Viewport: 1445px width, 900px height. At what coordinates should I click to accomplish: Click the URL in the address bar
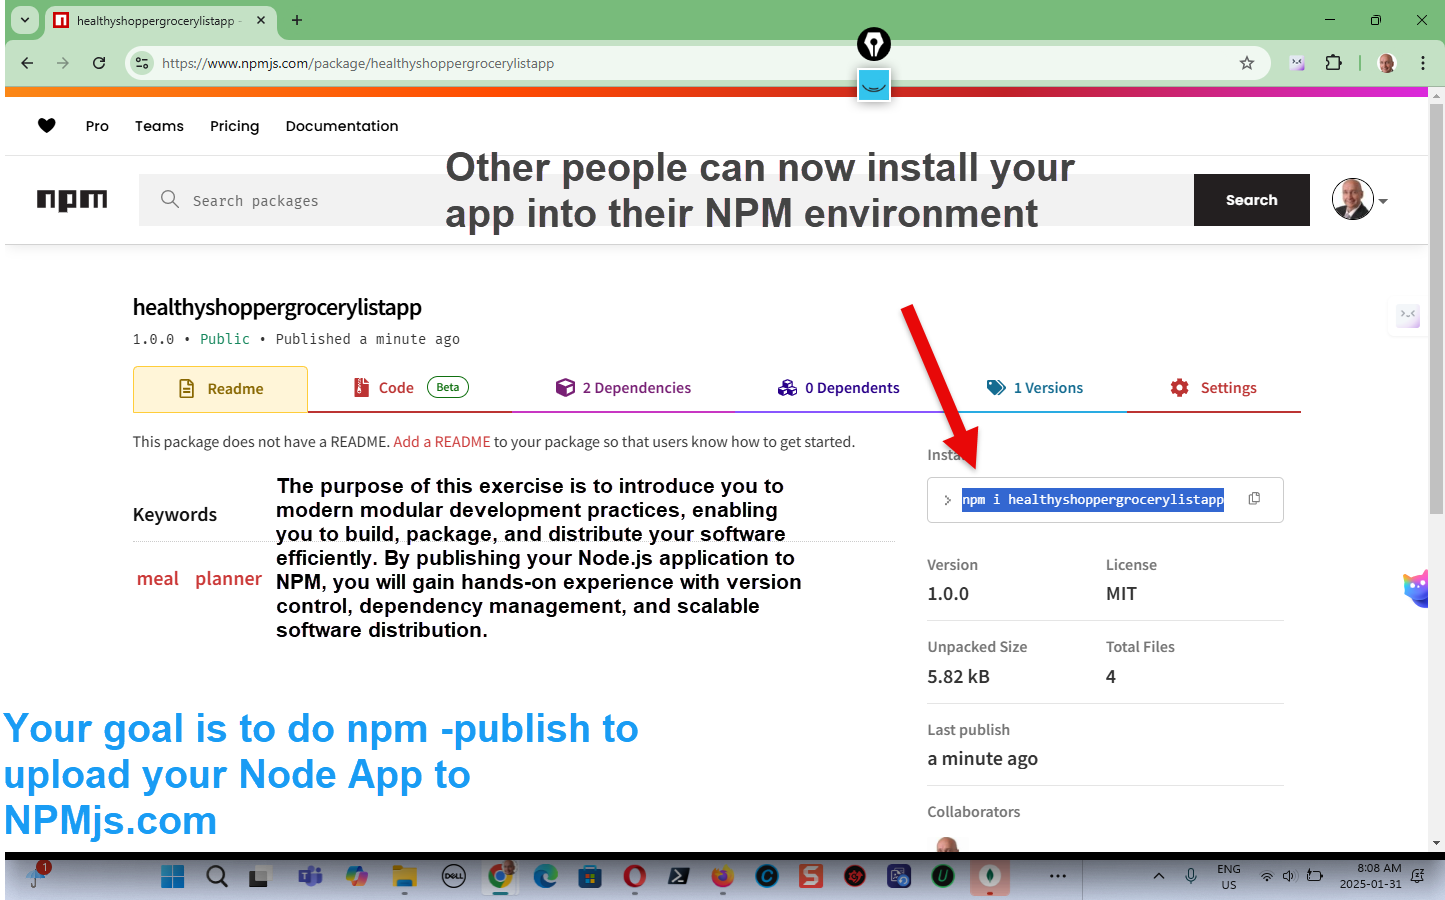coord(358,63)
